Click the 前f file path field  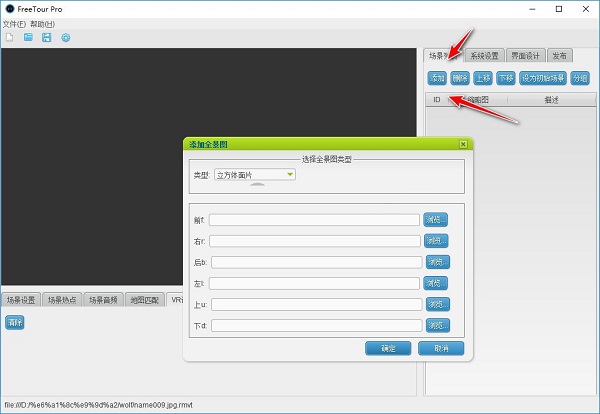point(314,220)
